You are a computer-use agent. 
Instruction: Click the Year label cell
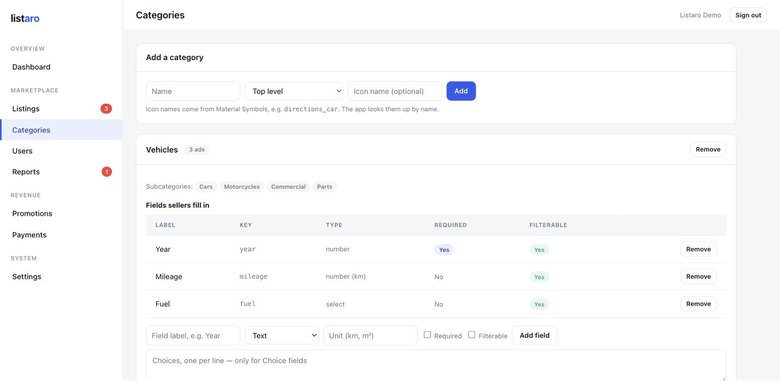tap(163, 249)
